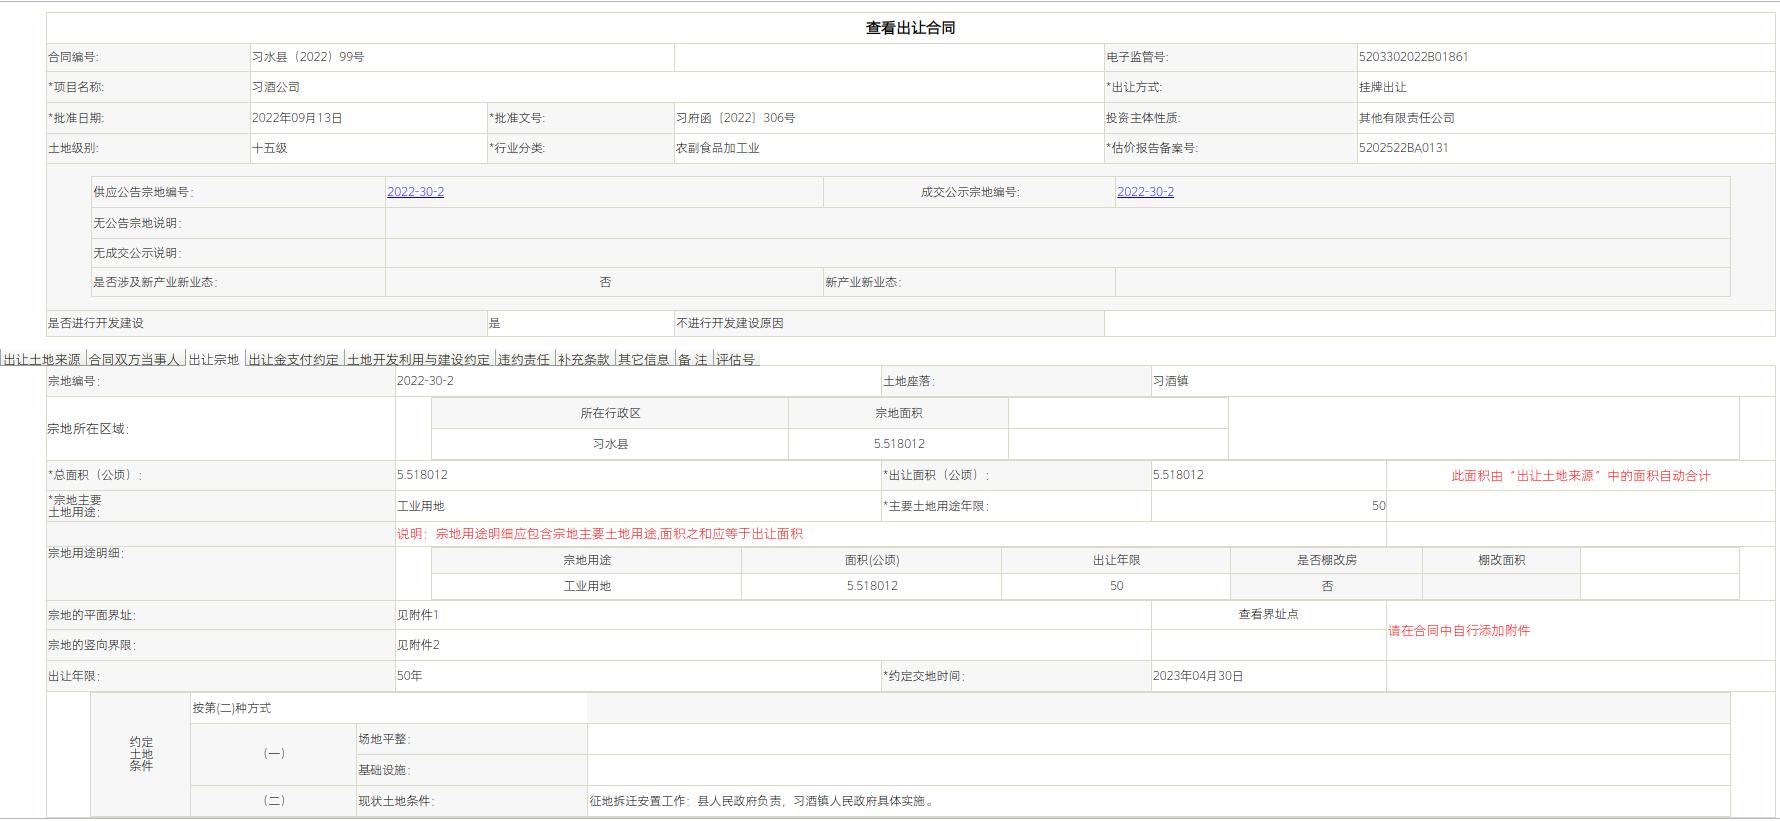Viewport: 1780px width, 821px height.
Task: Select the 约定交地时间 date 2023年04月30日
Action: (1197, 677)
